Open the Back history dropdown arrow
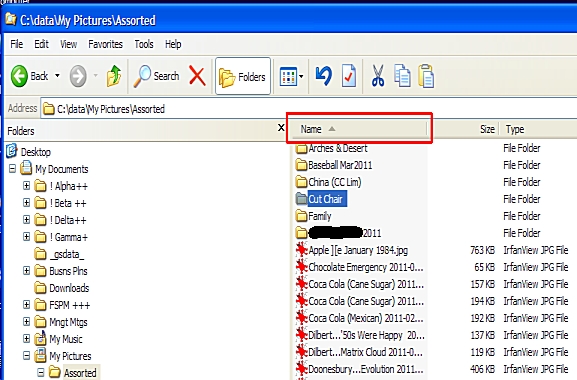 click(57, 76)
